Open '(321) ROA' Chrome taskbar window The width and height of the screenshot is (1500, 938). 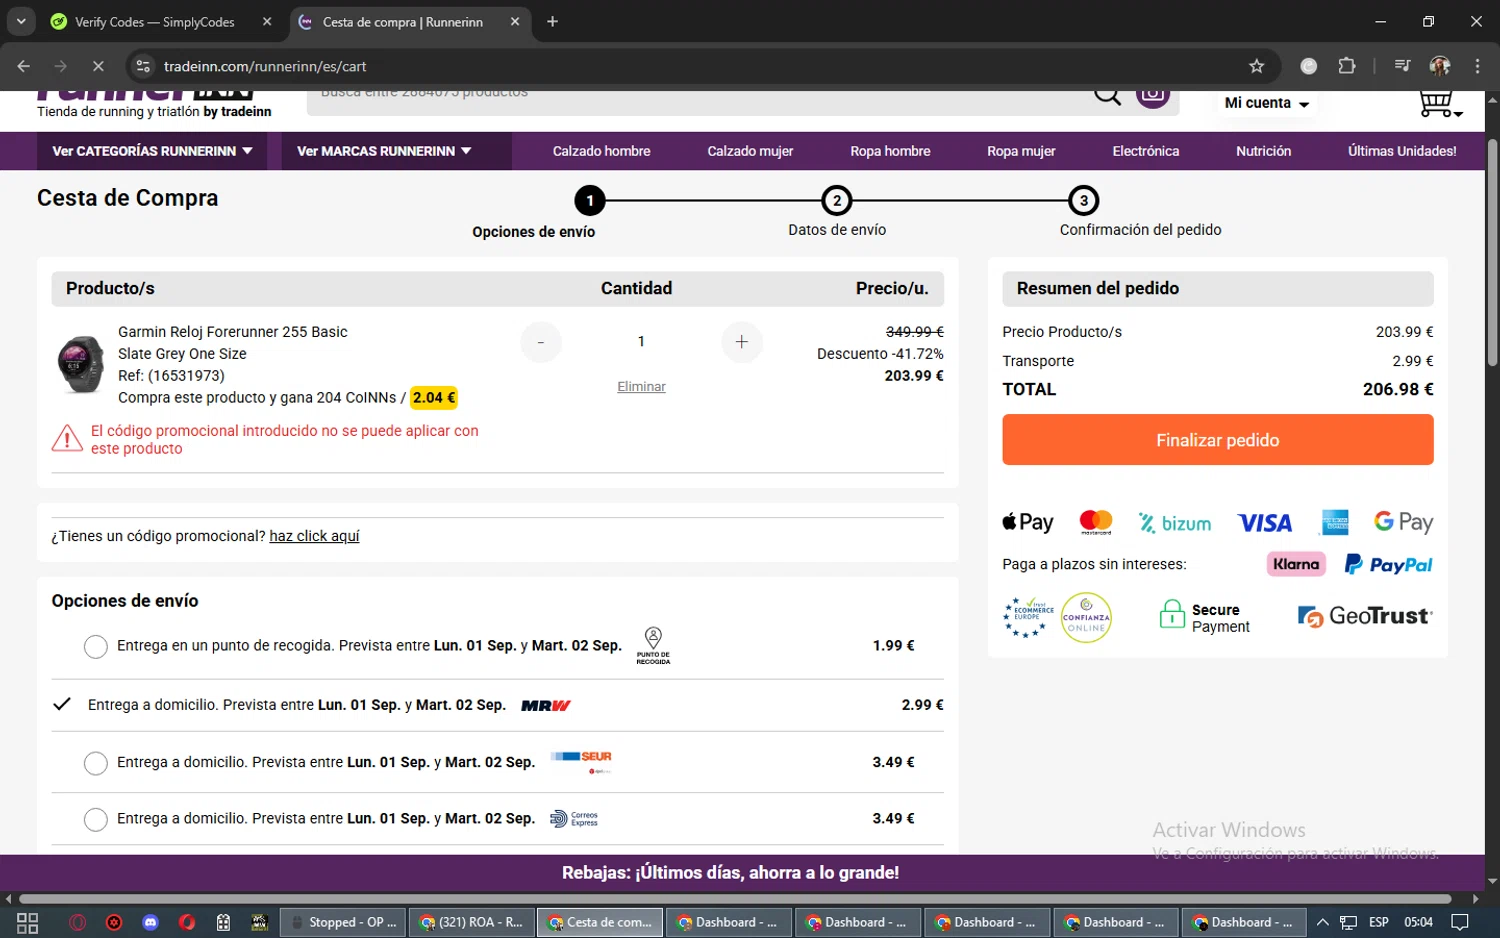coord(471,922)
